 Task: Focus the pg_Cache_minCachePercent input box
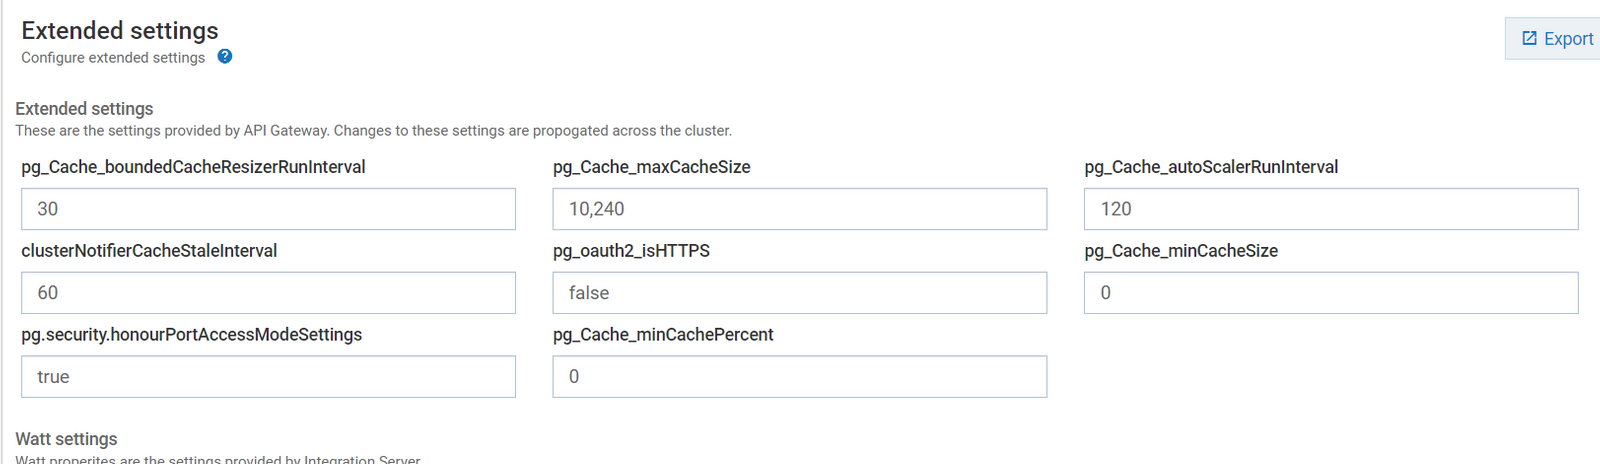[799, 377]
